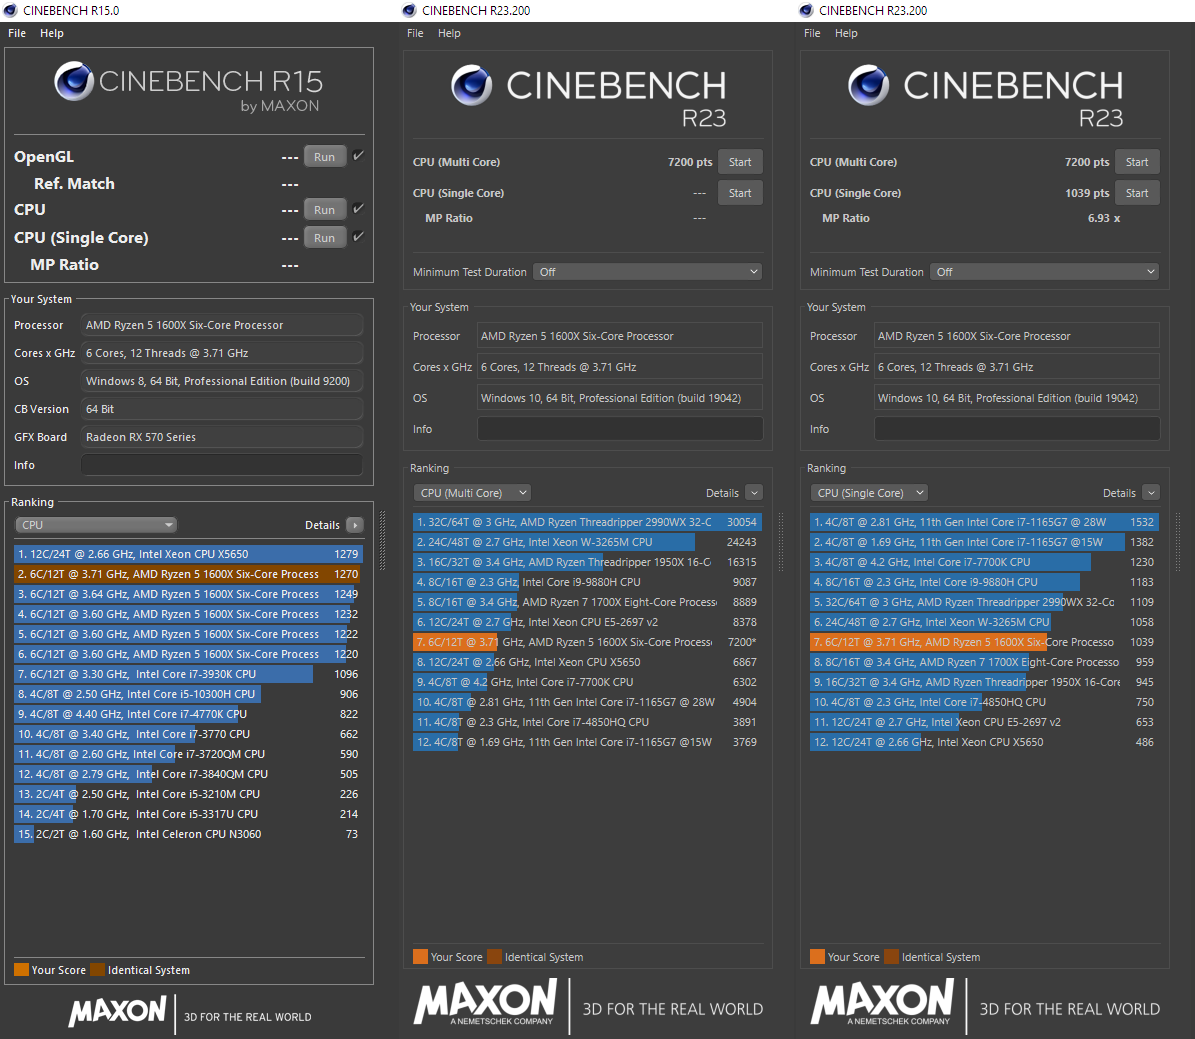Viewport: 1195px width, 1039px height.
Task: Run the CPU (Single Core) test in R15
Action: coord(325,238)
